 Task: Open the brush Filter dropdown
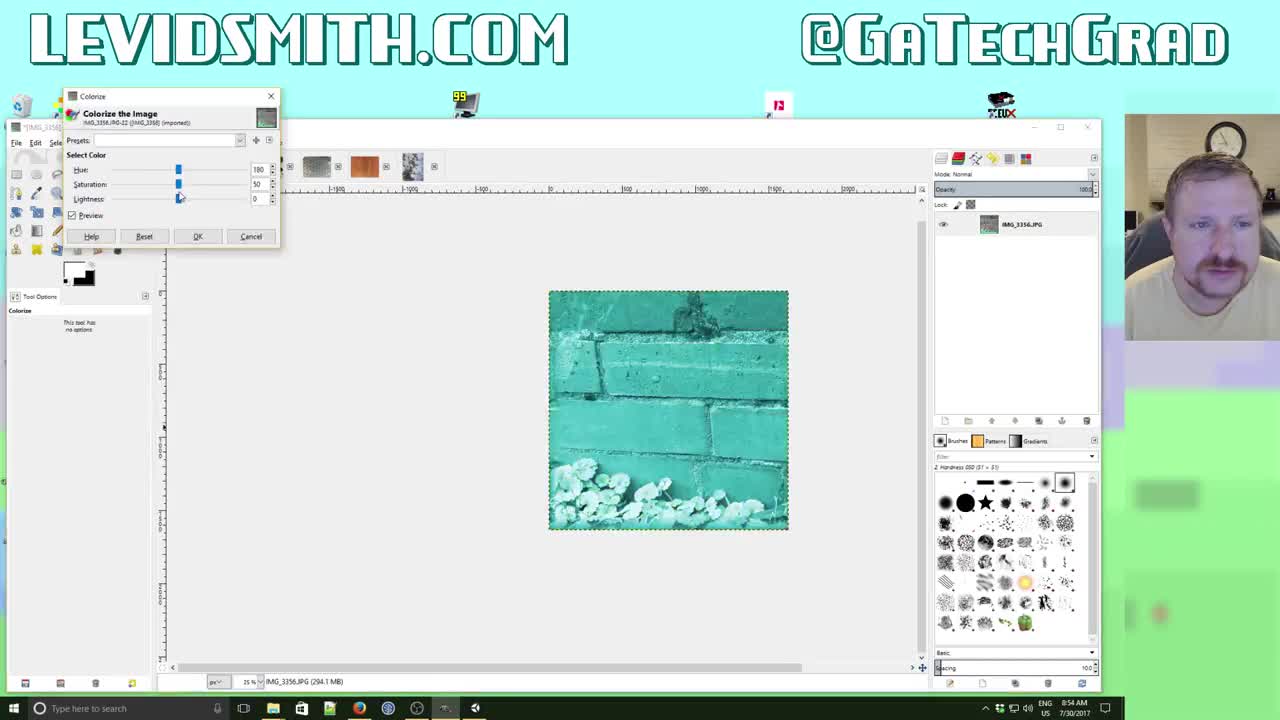[1090, 456]
